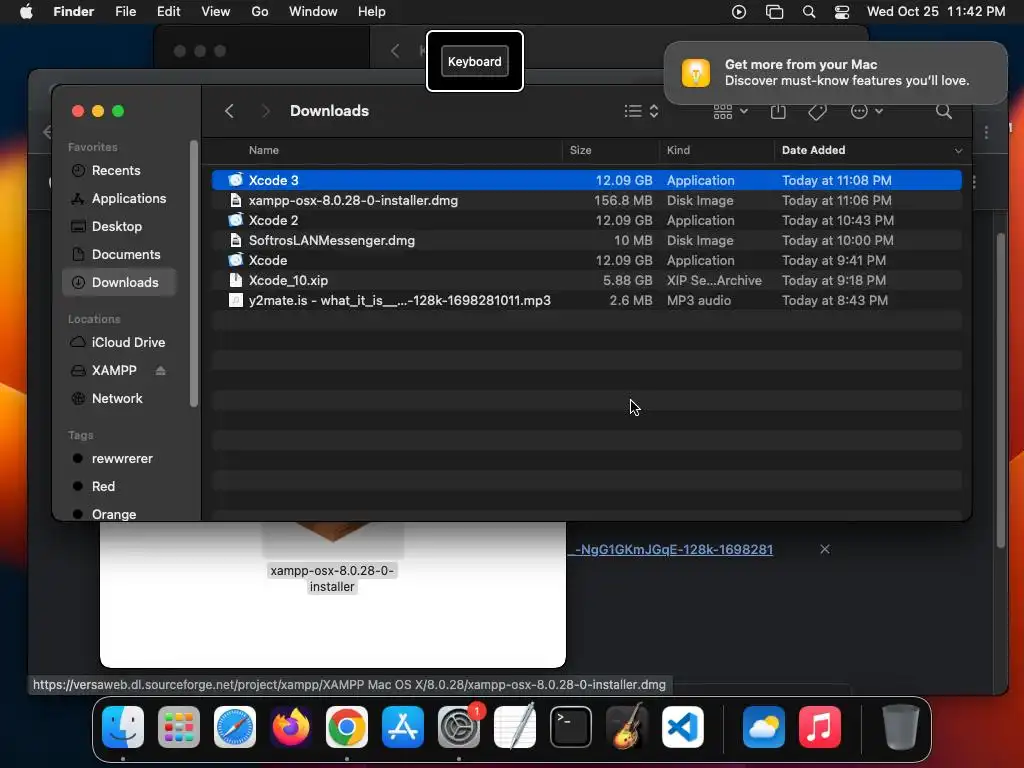The height and width of the screenshot is (768, 1024).
Task: Open the Edit menu
Action: [x=168, y=12]
